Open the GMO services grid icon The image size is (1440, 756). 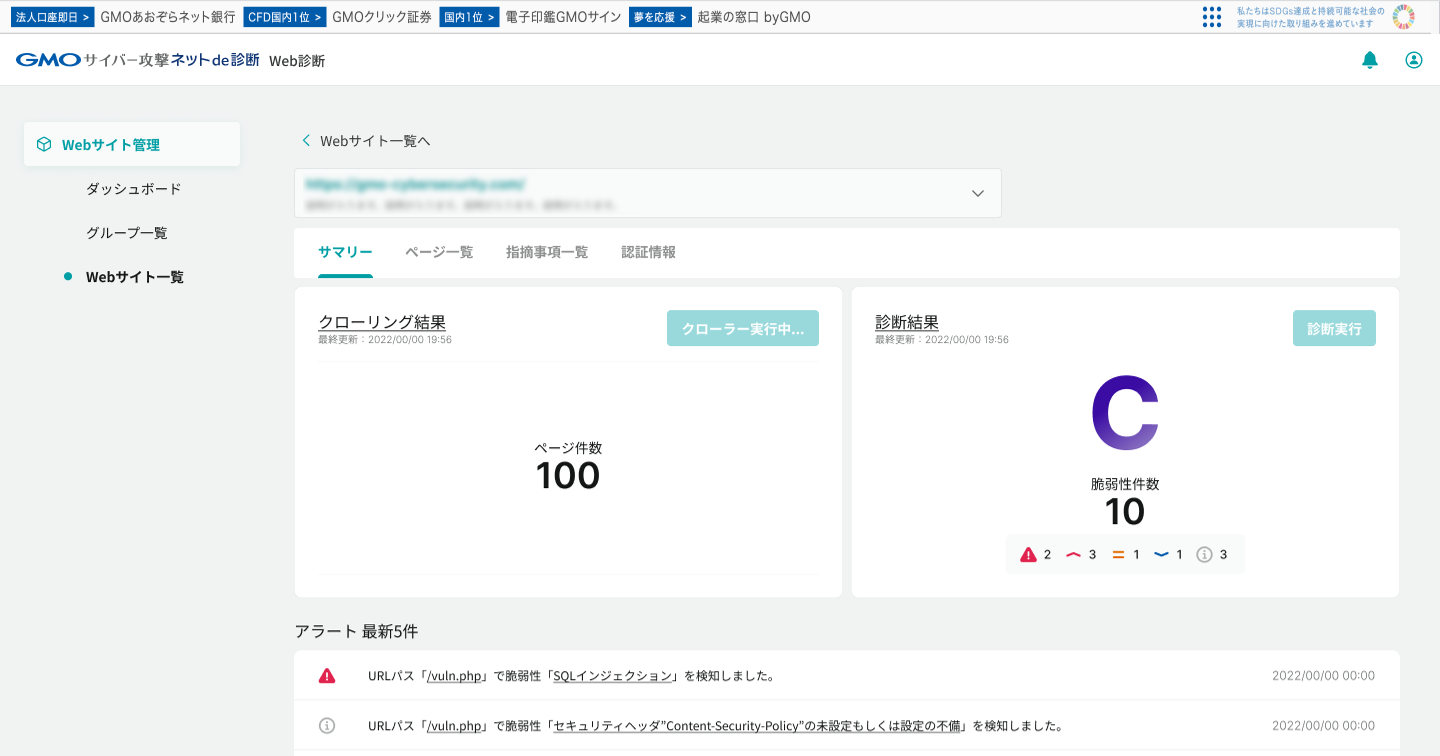(1212, 16)
